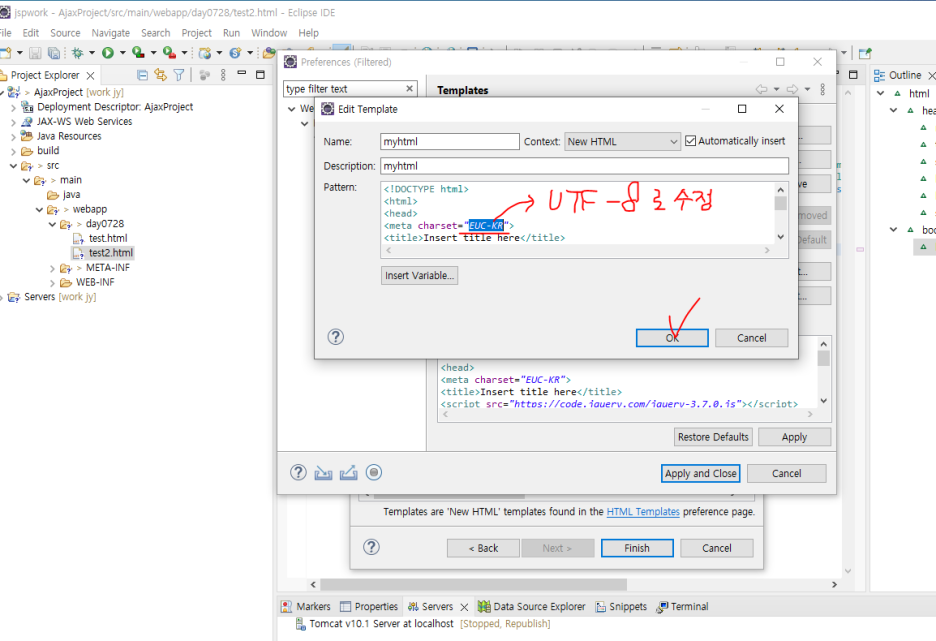Click Cancel in Edit Template dialog
936x641 pixels.
tap(752, 338)
